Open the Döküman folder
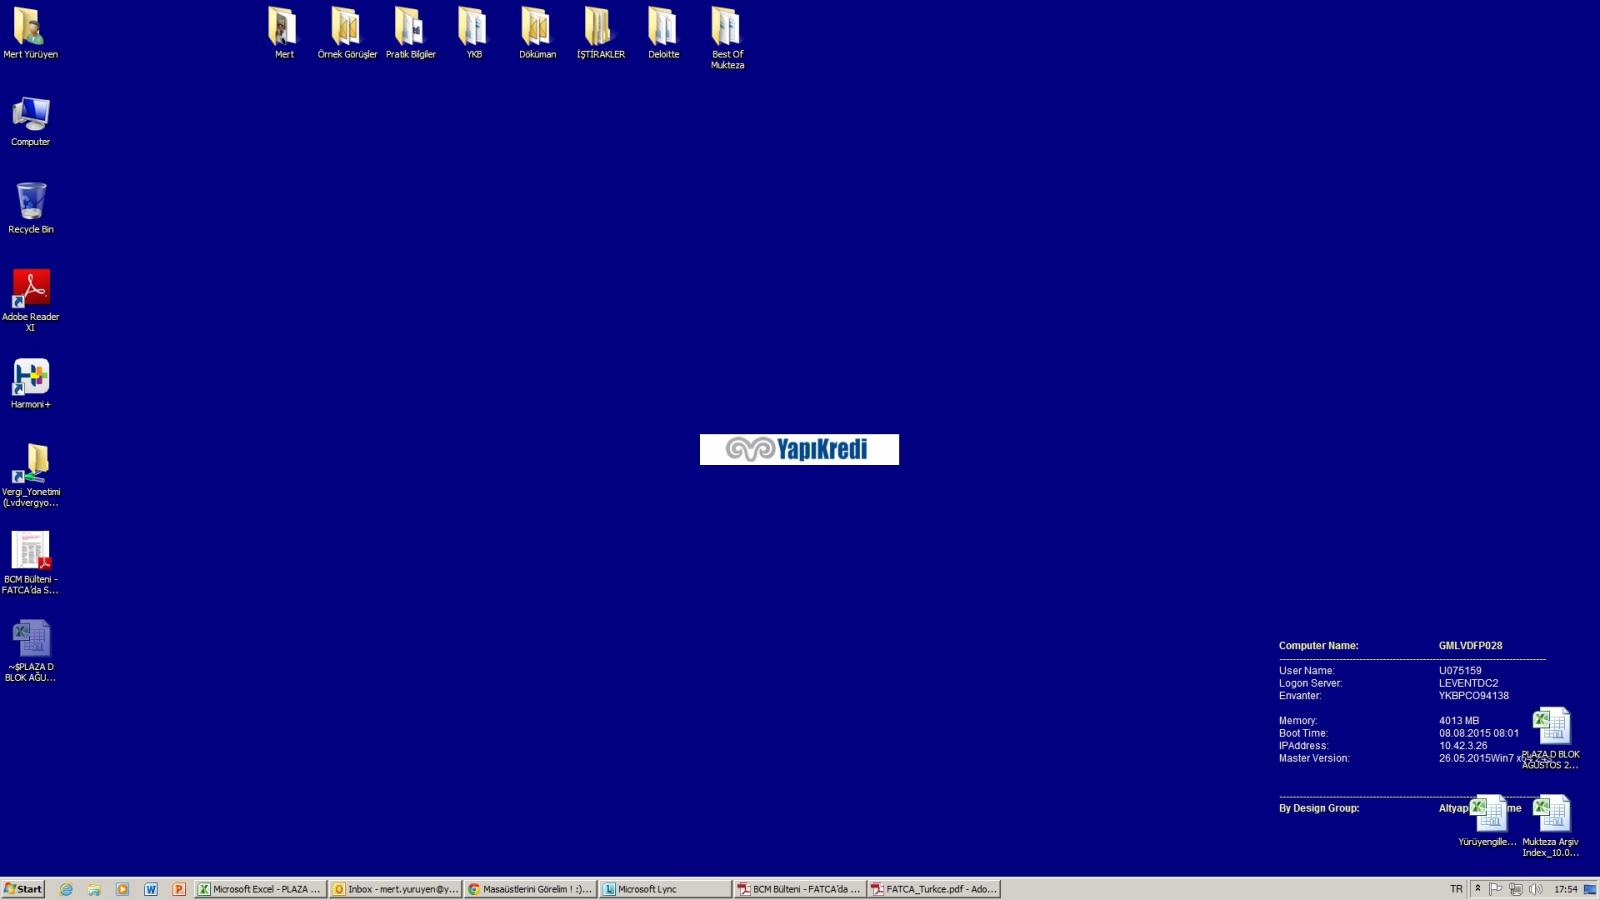This screenshot has height=900, width=1600. tap(537, 33)
